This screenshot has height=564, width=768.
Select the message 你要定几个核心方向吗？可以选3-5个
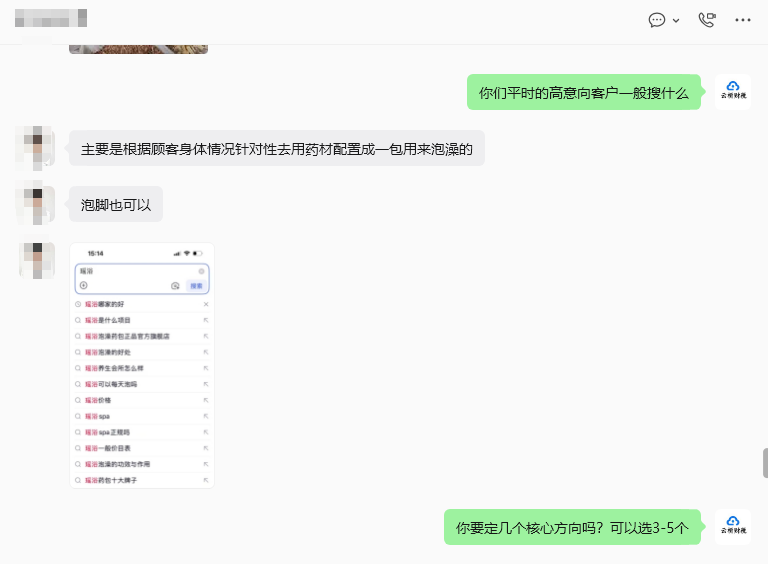[x=573, y=527]
